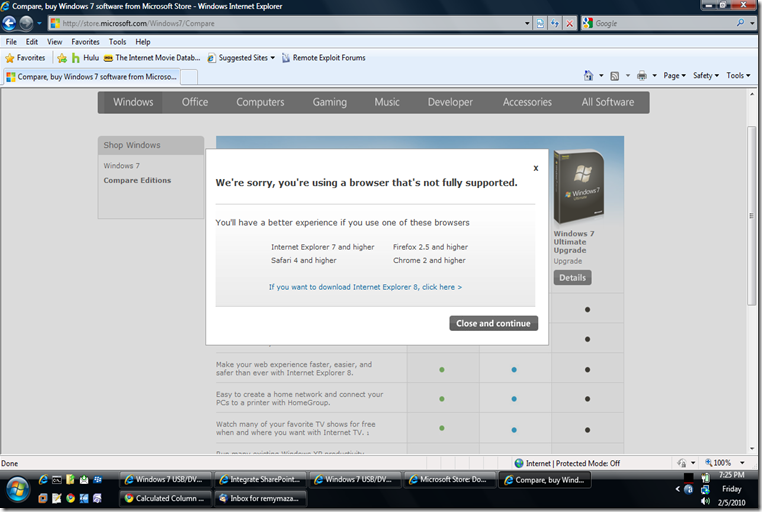Open the File menu
The image size is (762, 512).
(x=11, y=42)
